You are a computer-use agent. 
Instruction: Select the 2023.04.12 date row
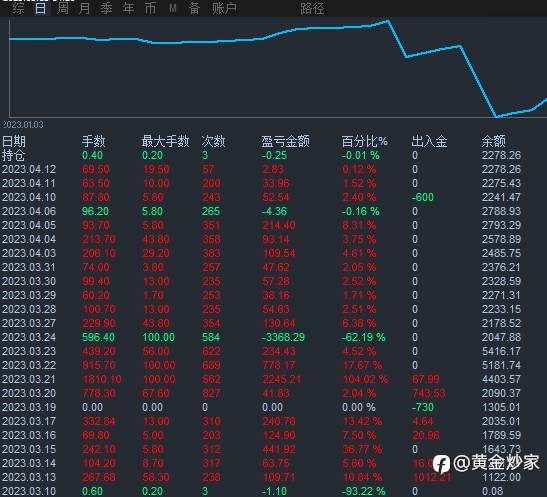29,169
